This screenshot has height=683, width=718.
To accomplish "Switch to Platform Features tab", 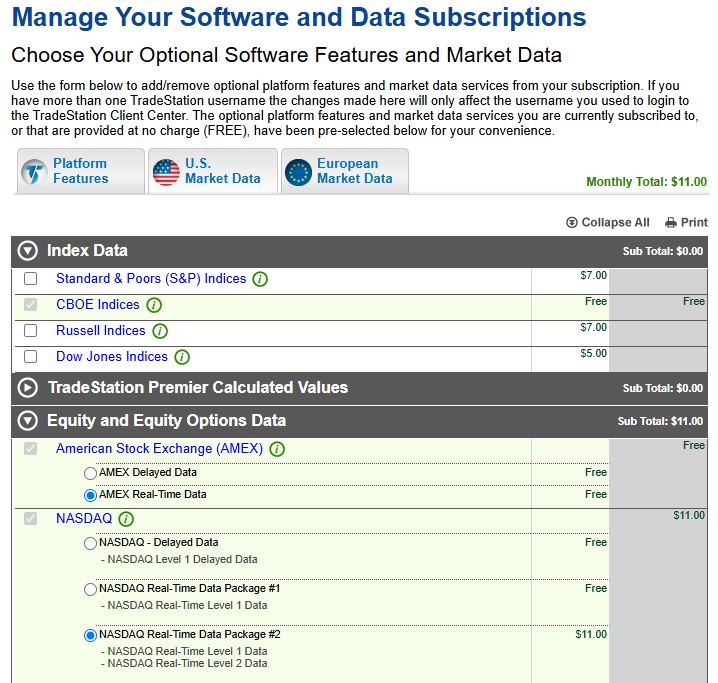I will 81,171.
